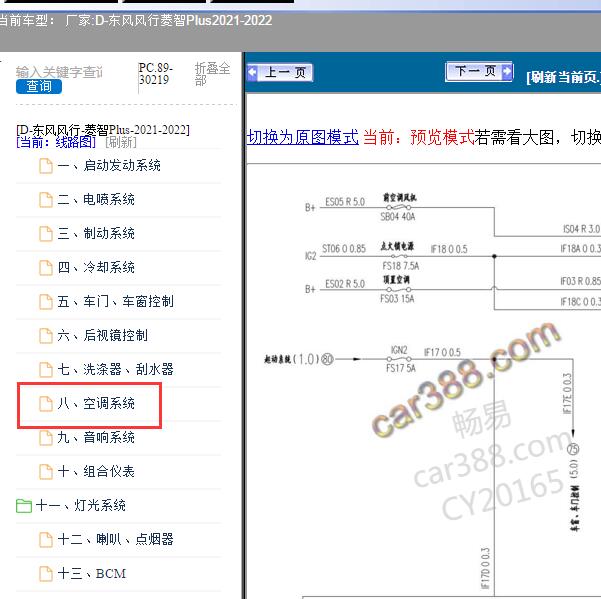Go to next page with 下一页

click(x=479, y=71)
